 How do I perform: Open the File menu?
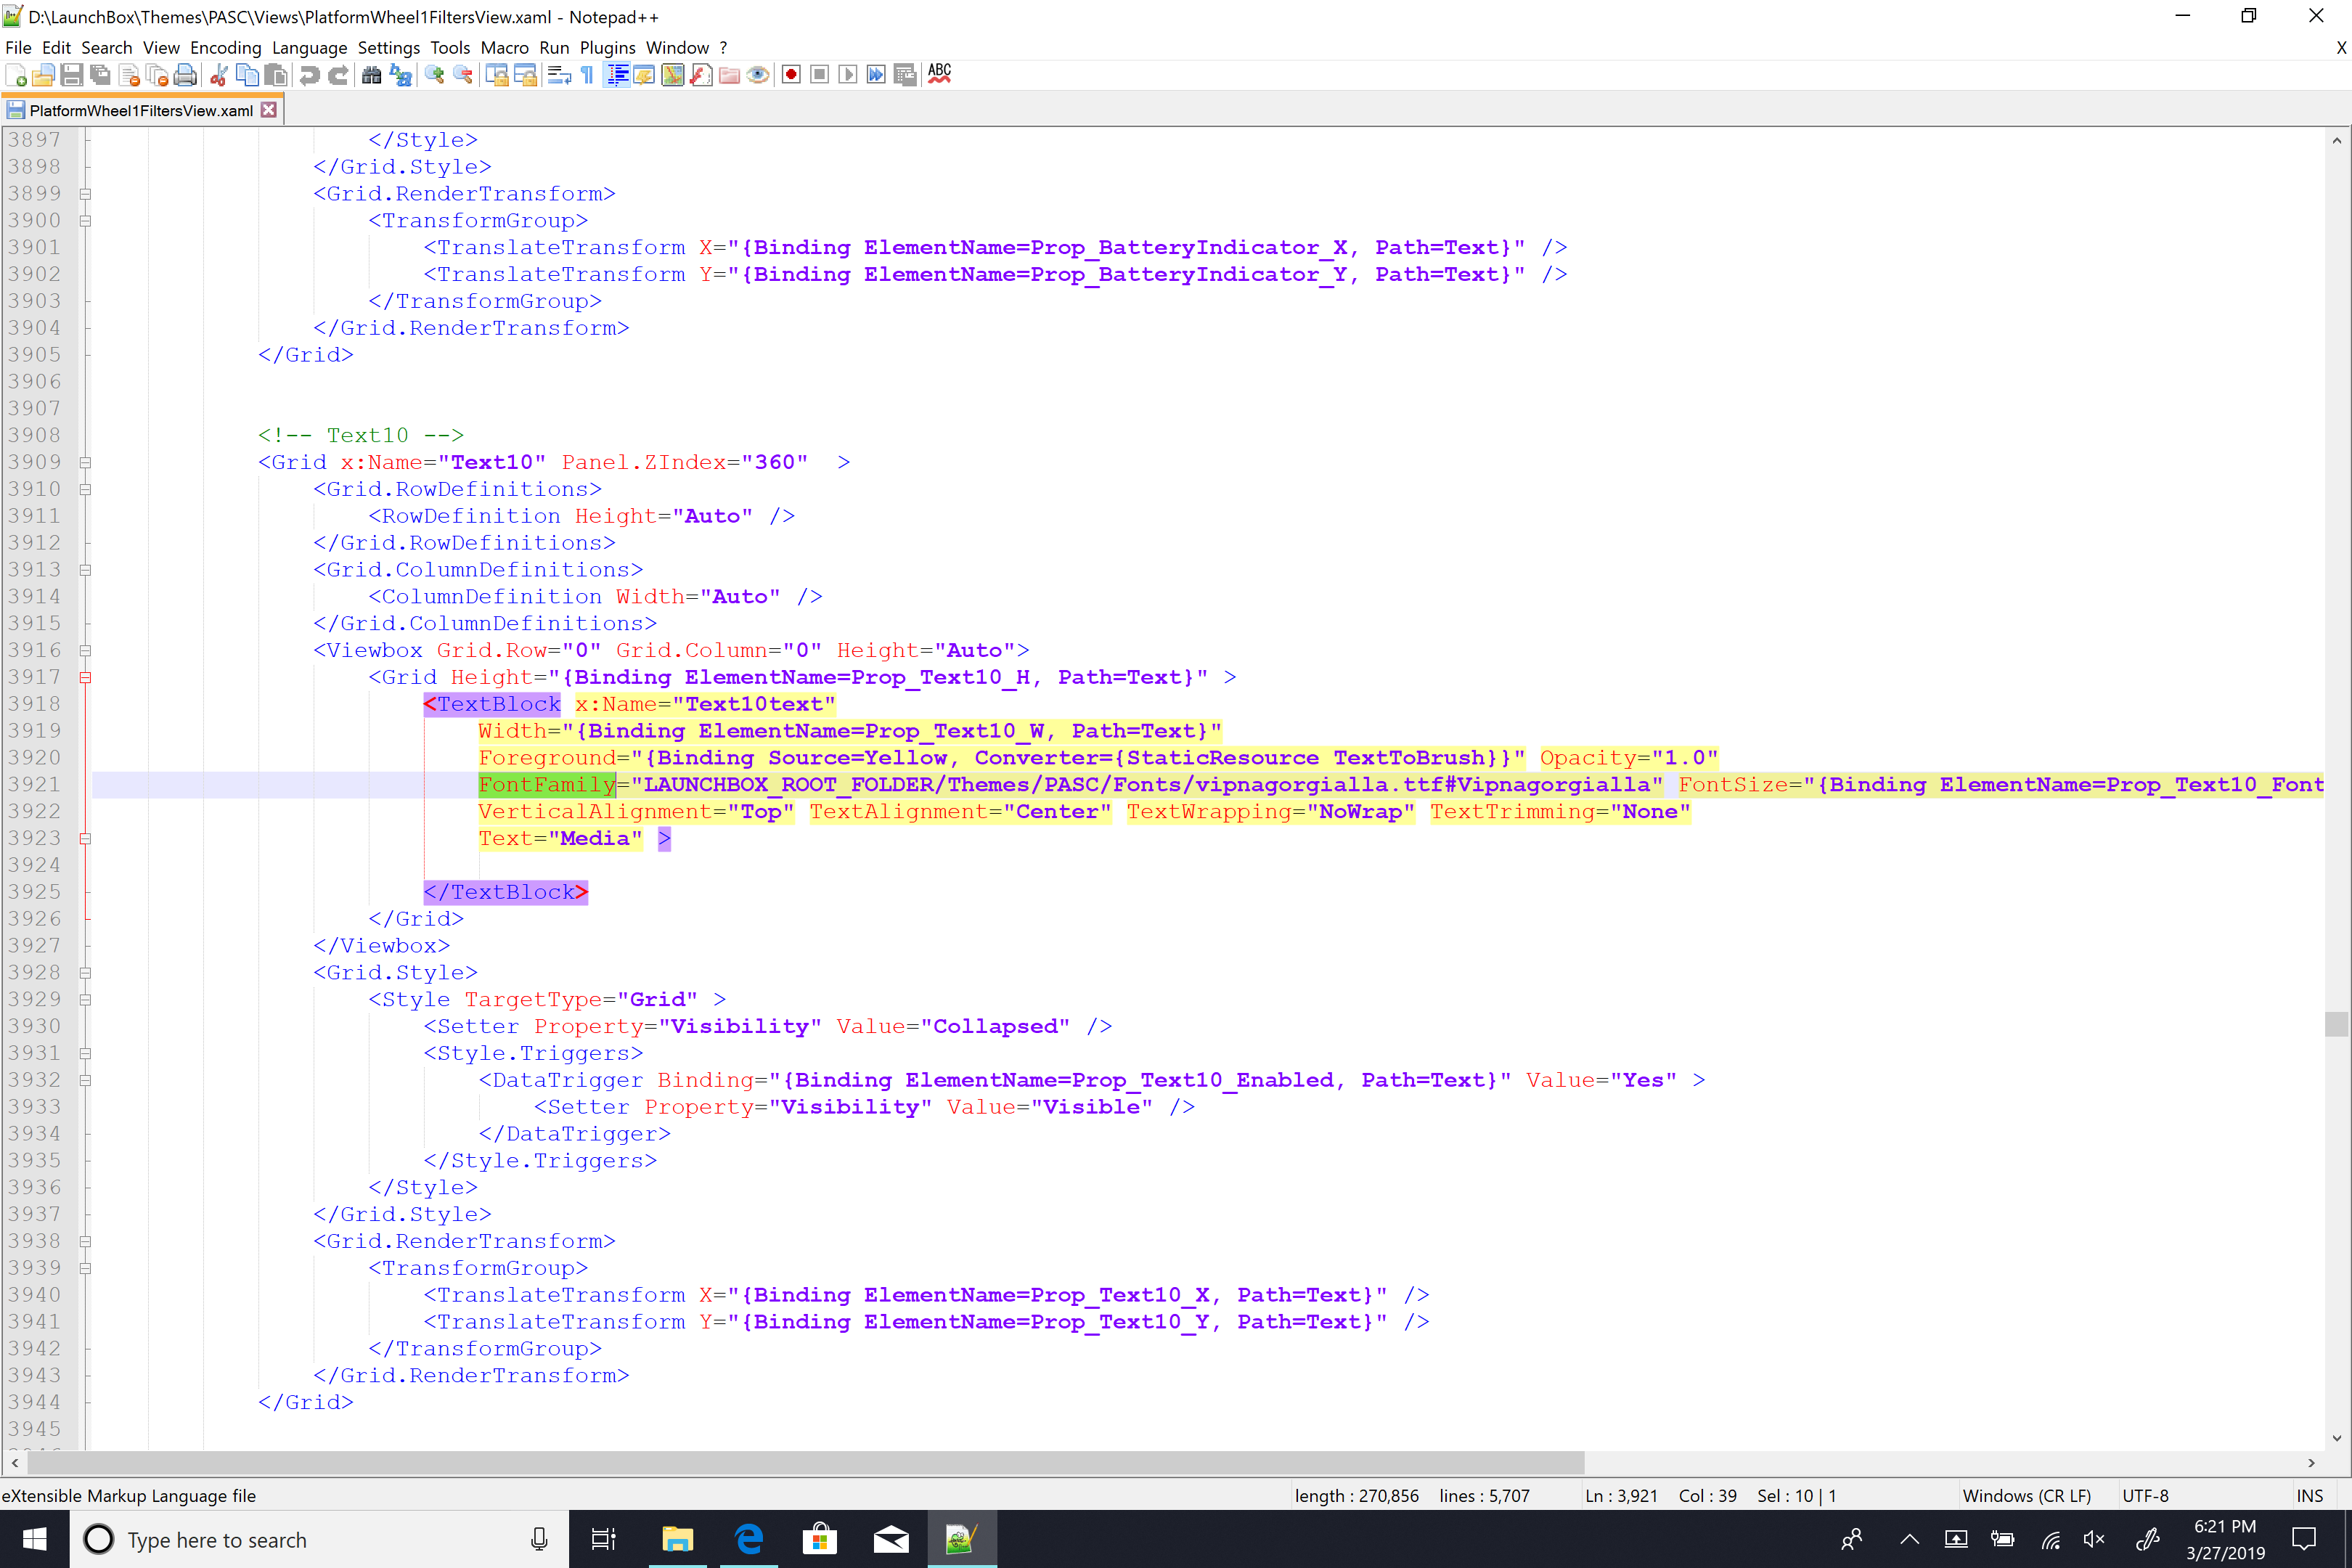pyautogui.click(x=18, y=47)
